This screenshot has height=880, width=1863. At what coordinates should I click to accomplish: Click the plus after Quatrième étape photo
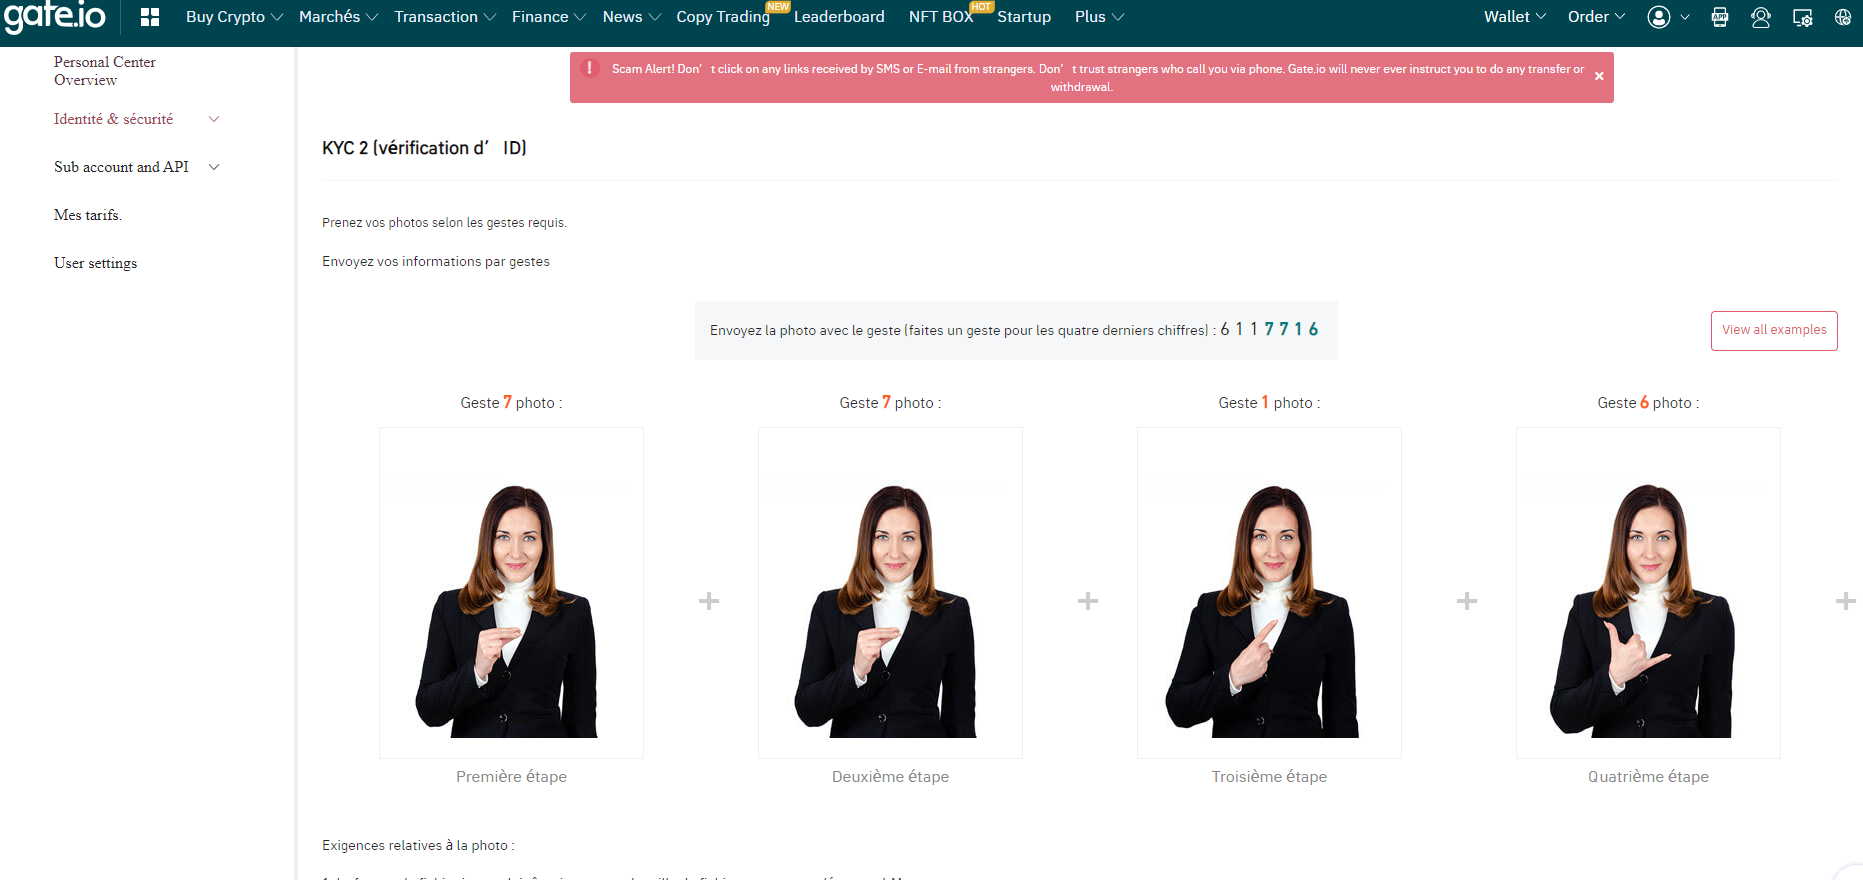1846,600
